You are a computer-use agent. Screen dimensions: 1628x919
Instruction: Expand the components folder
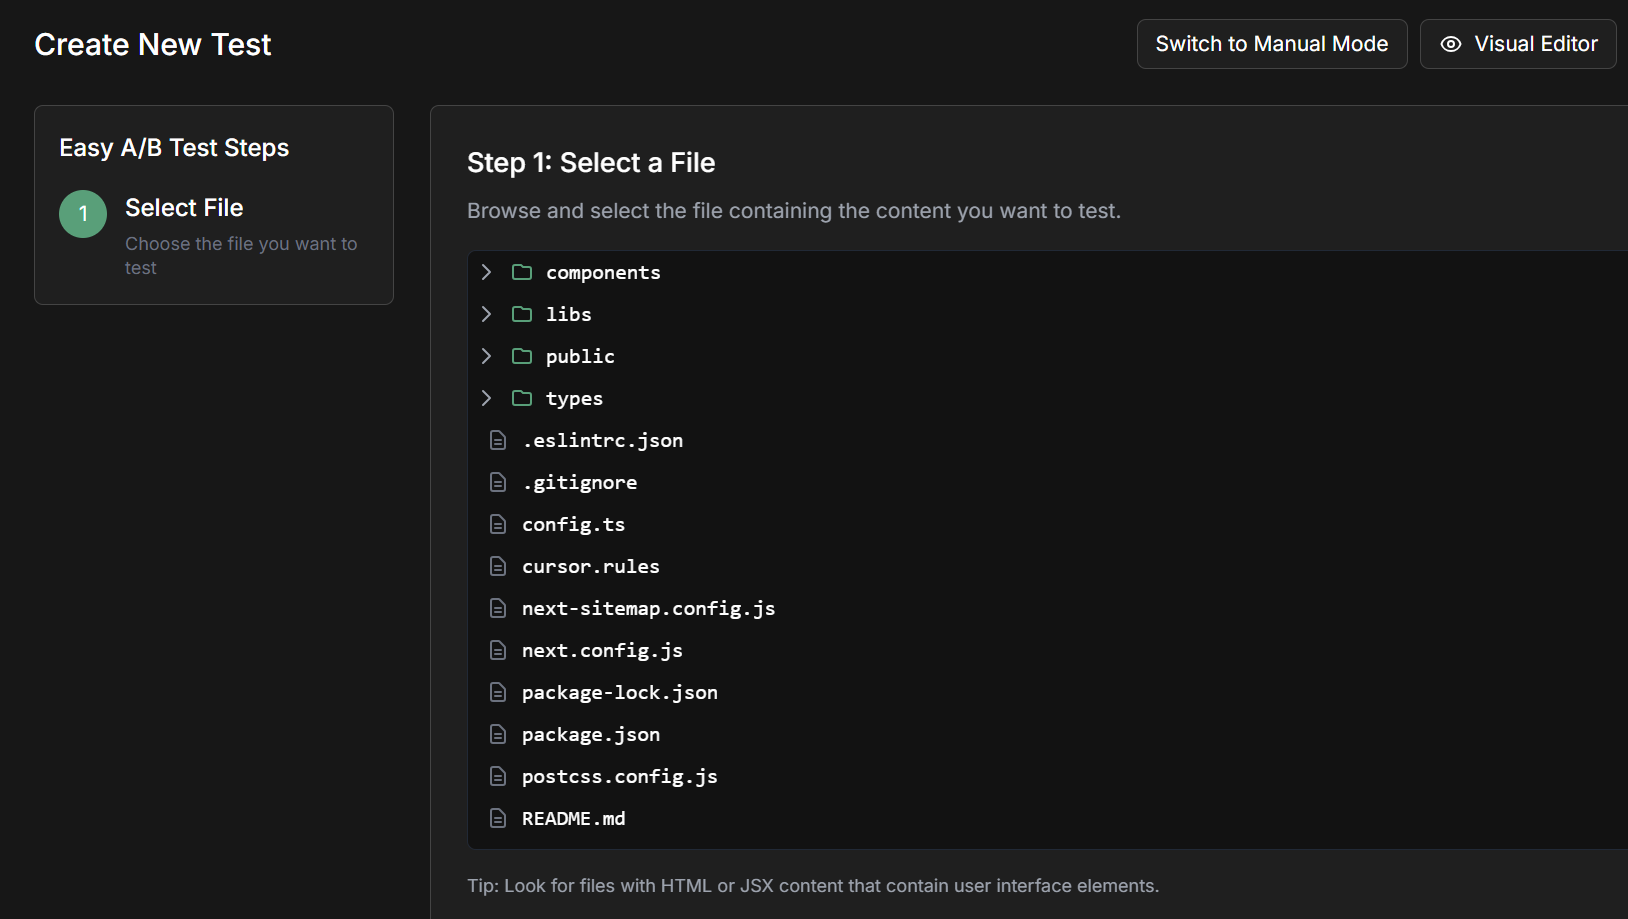pyautogui.click(x=486, y=271)
